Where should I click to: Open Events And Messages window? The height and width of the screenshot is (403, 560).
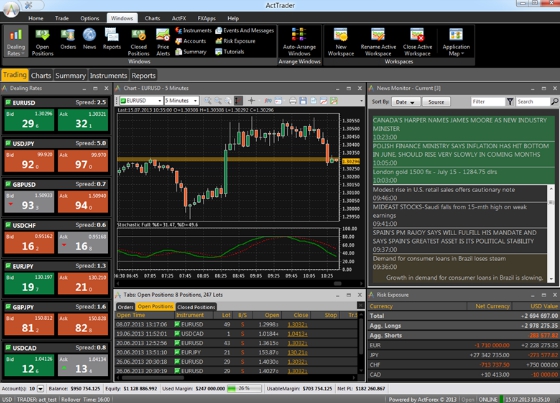245,31
